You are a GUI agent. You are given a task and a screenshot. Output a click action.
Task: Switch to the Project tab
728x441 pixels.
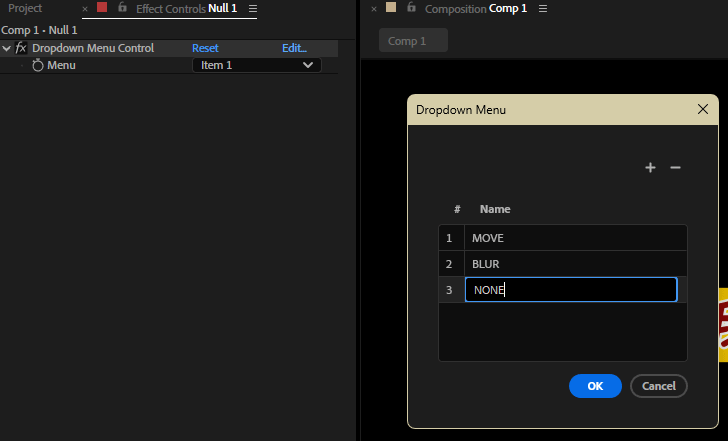tap(25, 8)
